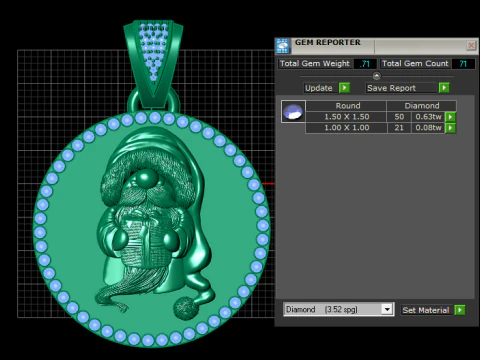Select the 1.00 X 1.00 size cell
This screenshot has width=480, height=360.
point(346,128)
